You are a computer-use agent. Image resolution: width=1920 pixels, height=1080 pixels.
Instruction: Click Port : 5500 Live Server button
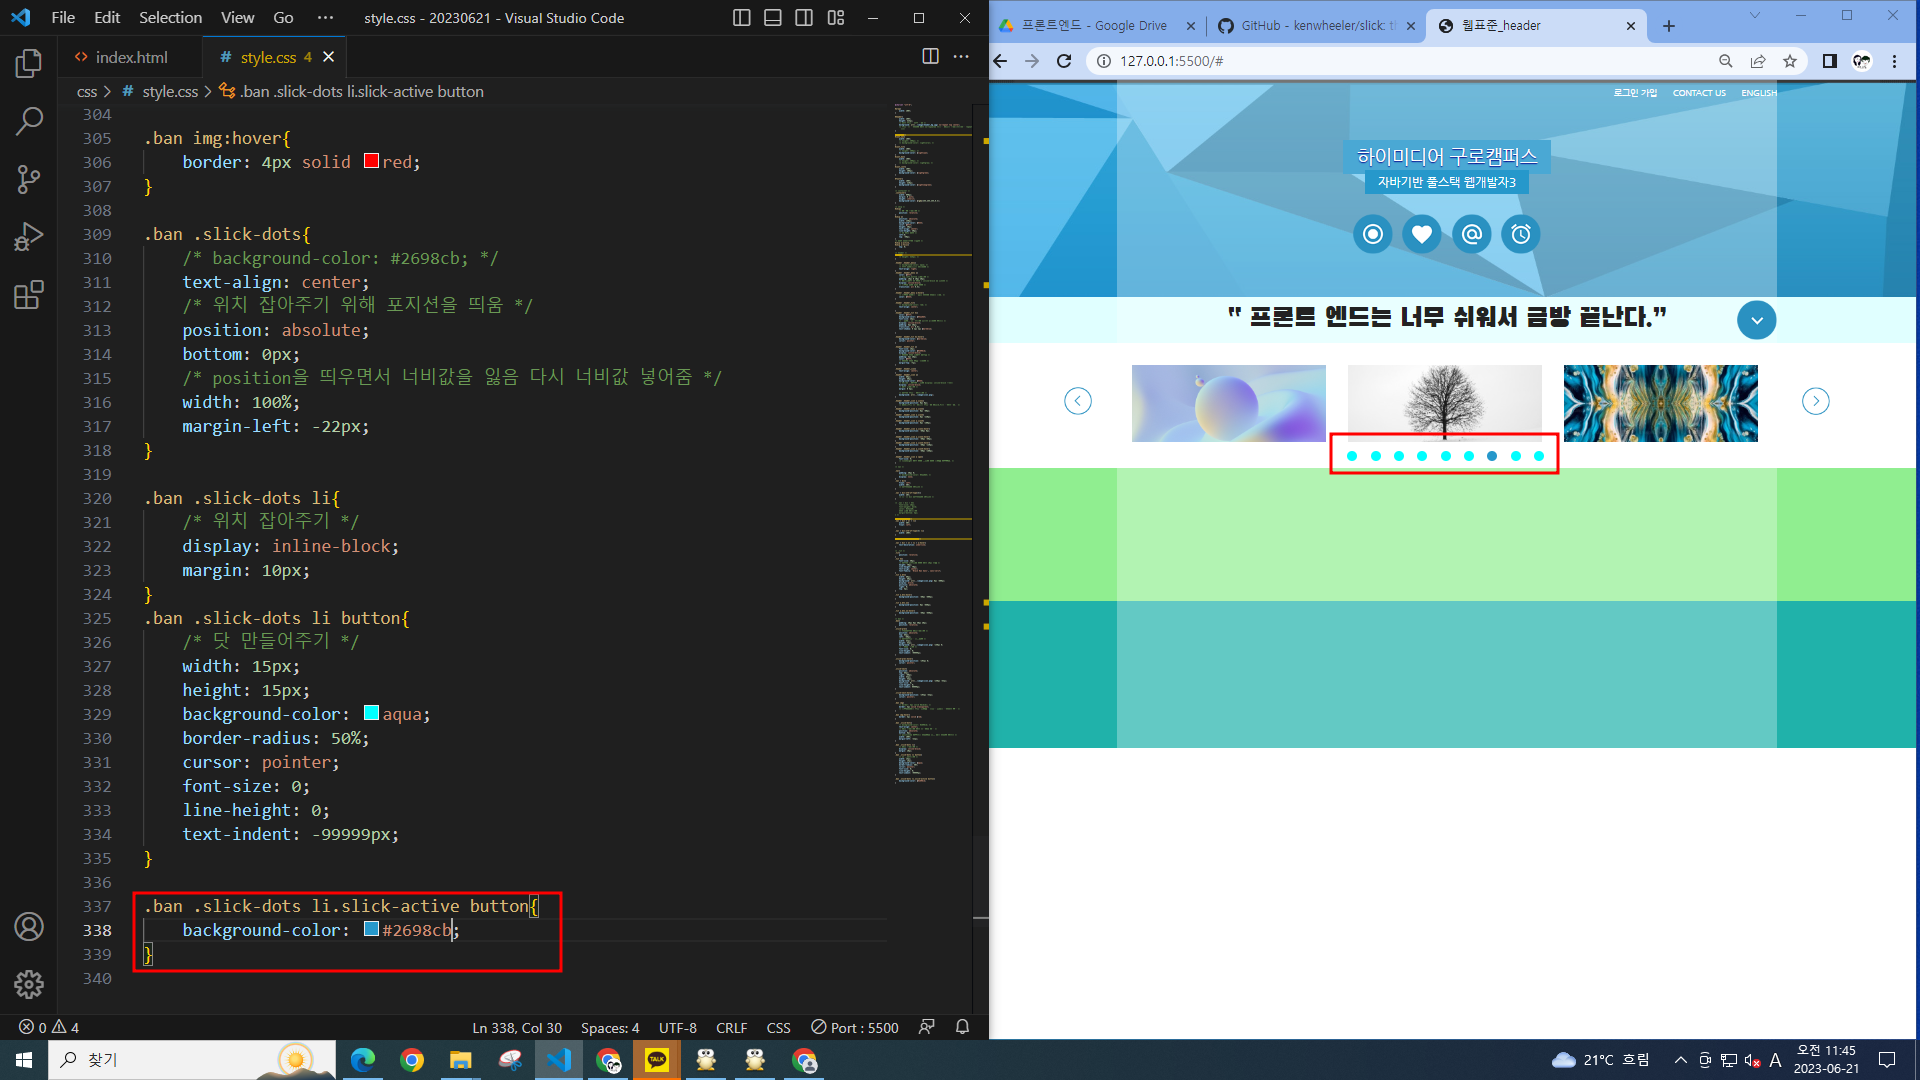pyautogui.click(x=855, y=1027)
